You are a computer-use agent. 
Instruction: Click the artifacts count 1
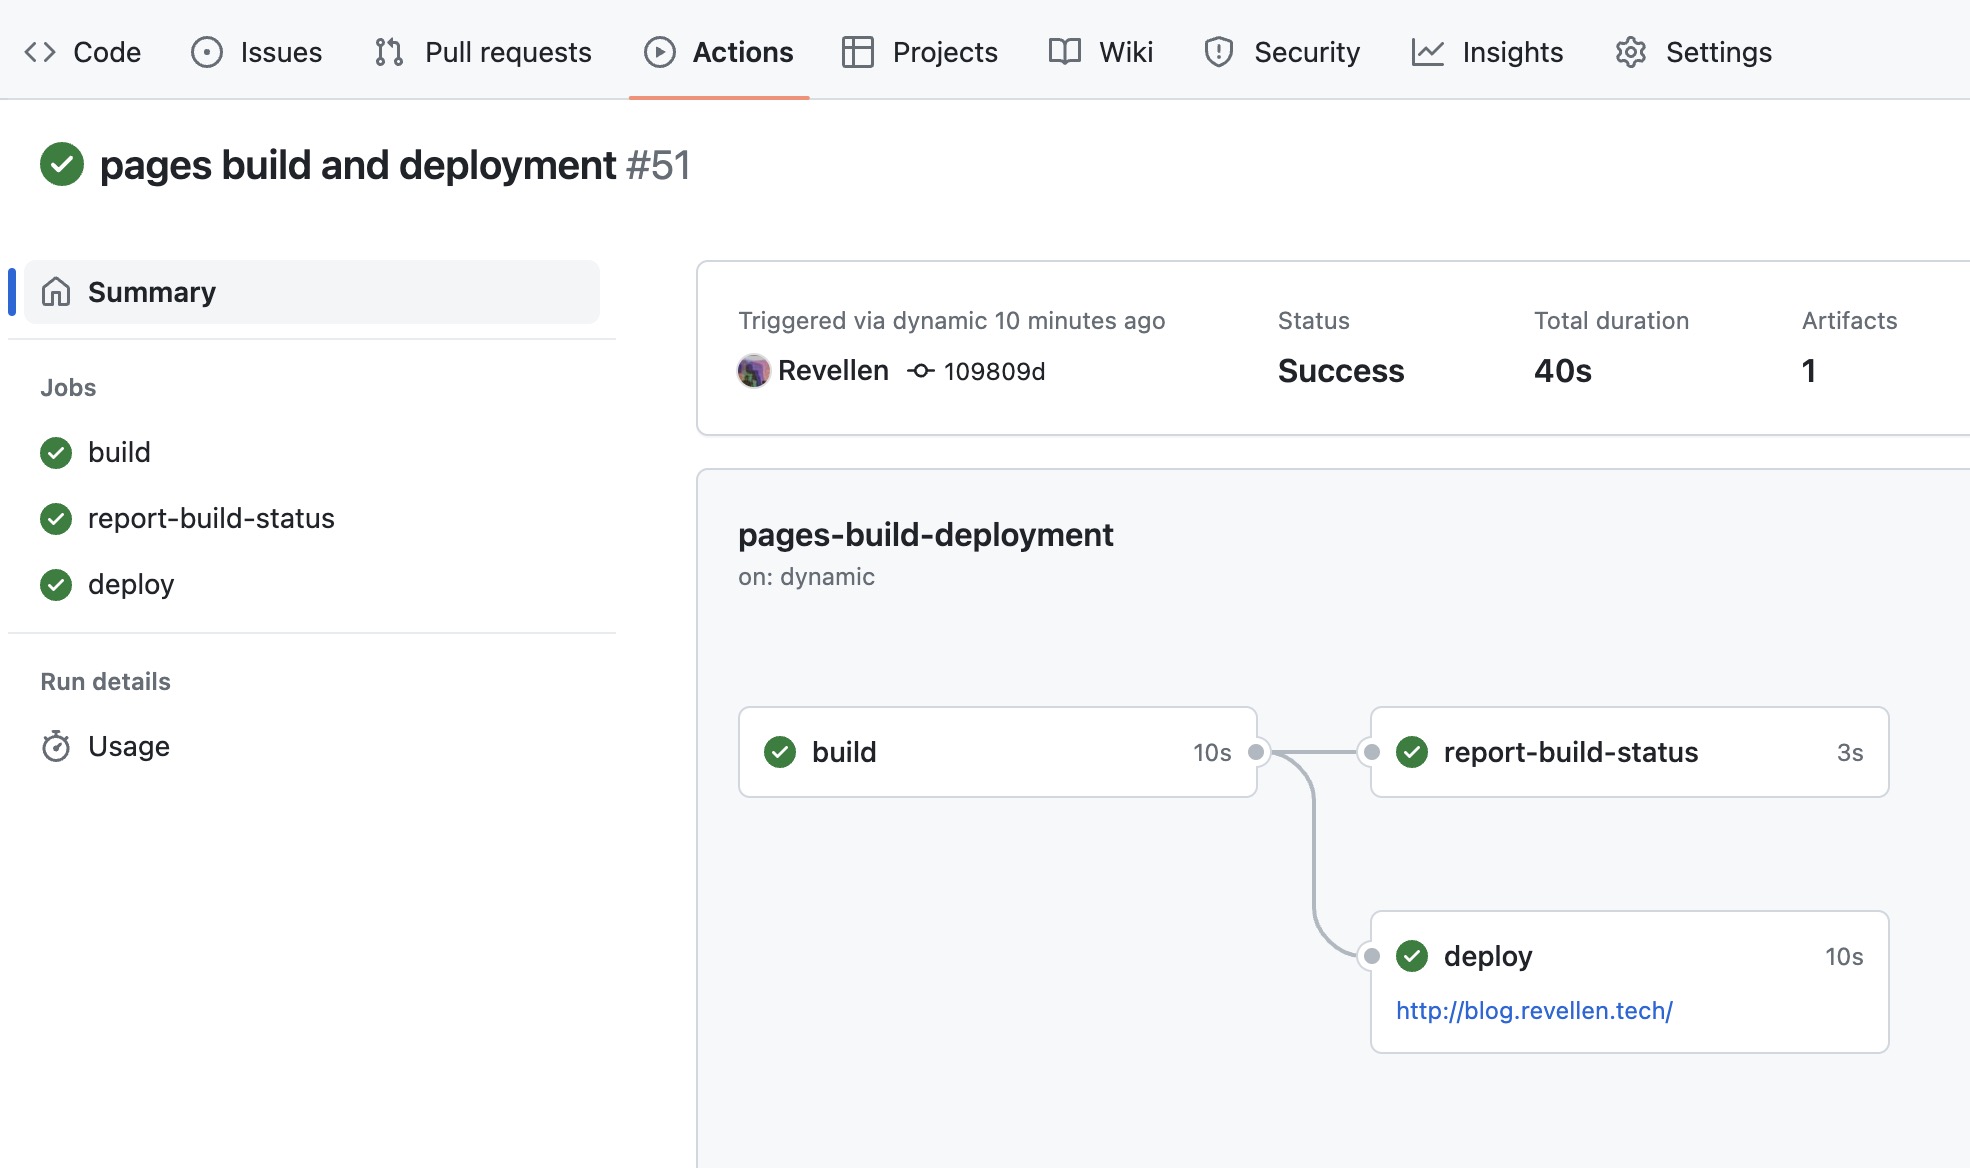pos(1809,371)
